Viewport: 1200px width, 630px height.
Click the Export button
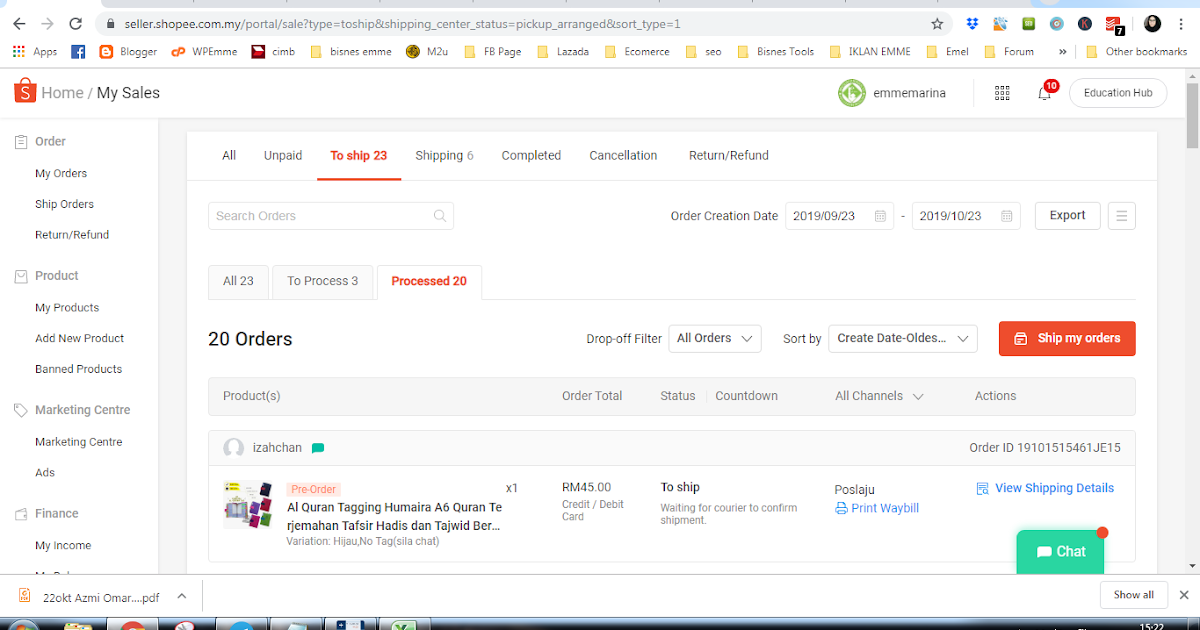1067,215
